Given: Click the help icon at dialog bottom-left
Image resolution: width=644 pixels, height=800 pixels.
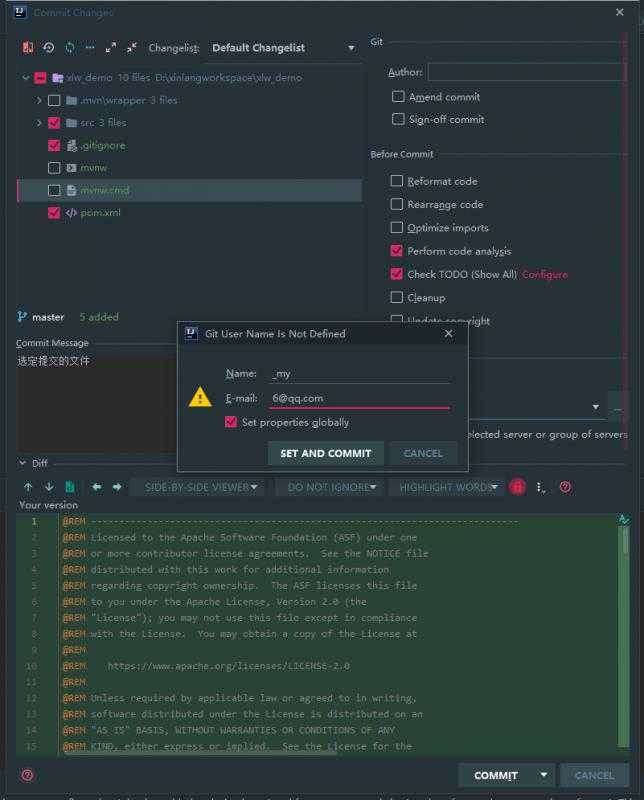Looking at the screenshot, I should tap(27, 775).
